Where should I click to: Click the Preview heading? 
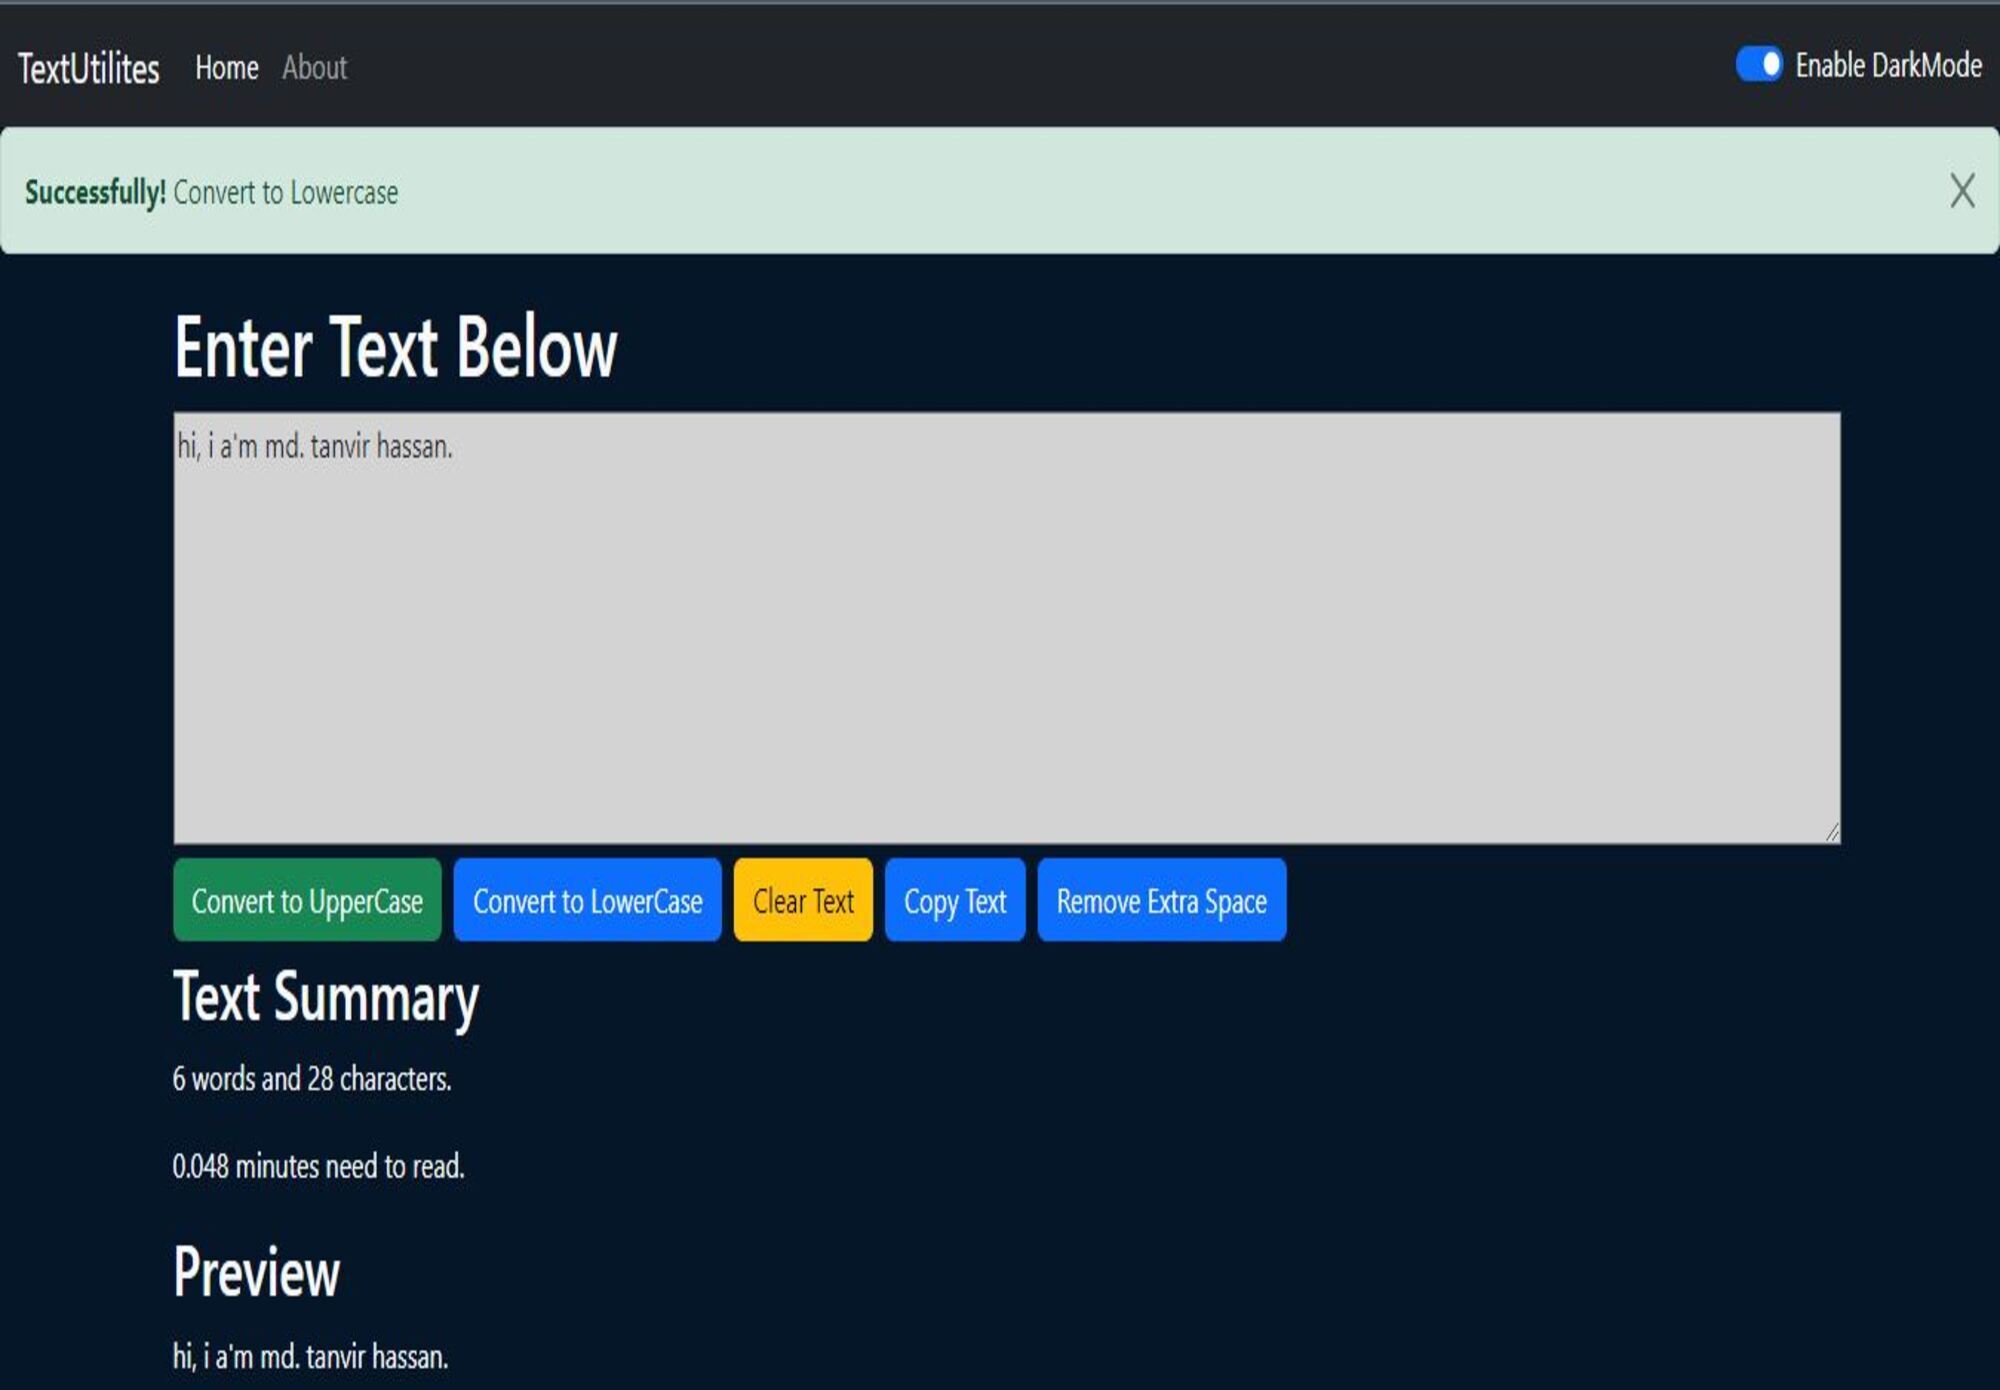[x=256, y=1272]
